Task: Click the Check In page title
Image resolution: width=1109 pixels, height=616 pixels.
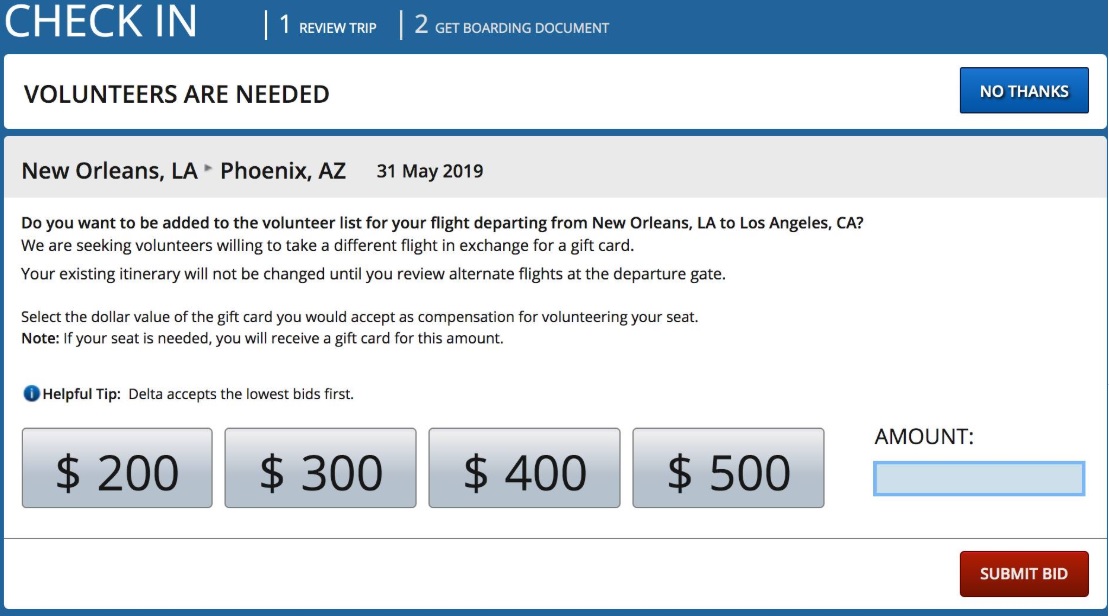Action: point(101,22)
